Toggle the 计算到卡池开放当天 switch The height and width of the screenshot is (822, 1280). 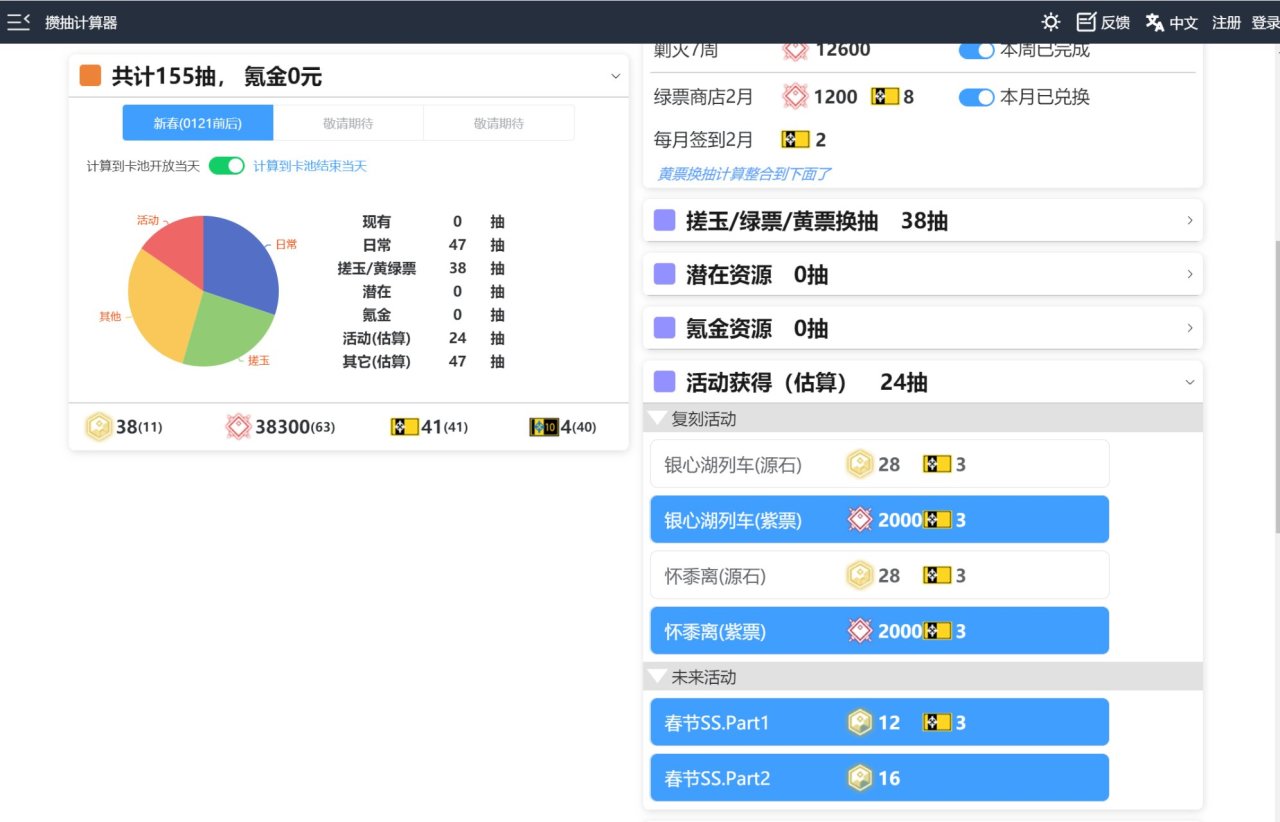click(227, 166)
